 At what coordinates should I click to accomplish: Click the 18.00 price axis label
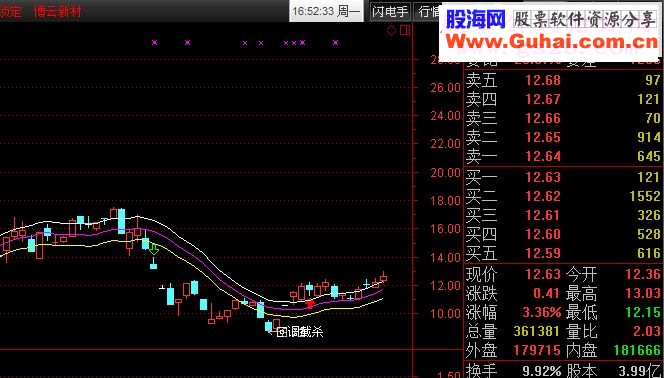click(x=445, y=201)
